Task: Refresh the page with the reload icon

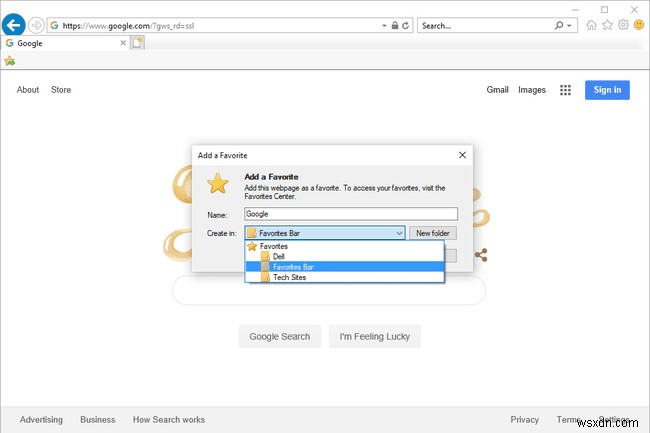Action: coord(405,26)
